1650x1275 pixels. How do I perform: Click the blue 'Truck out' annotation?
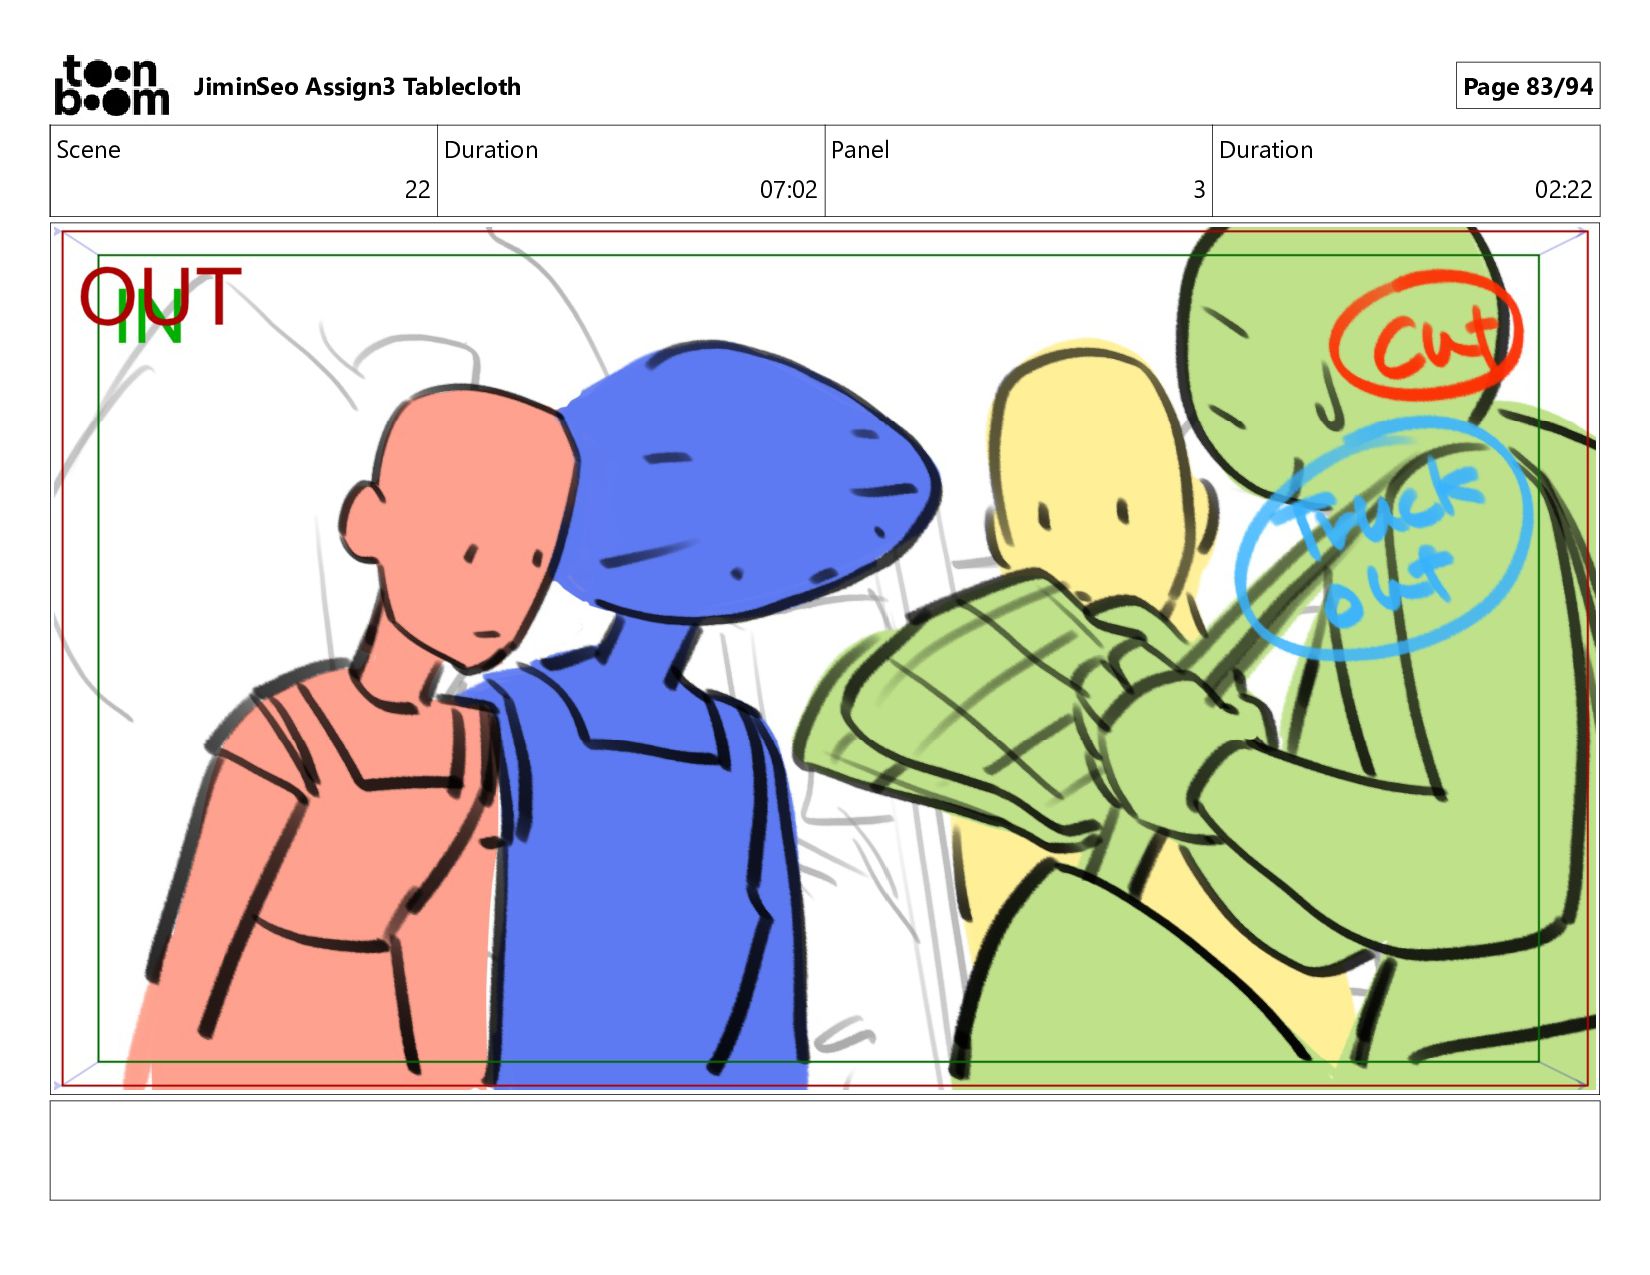1383,541
